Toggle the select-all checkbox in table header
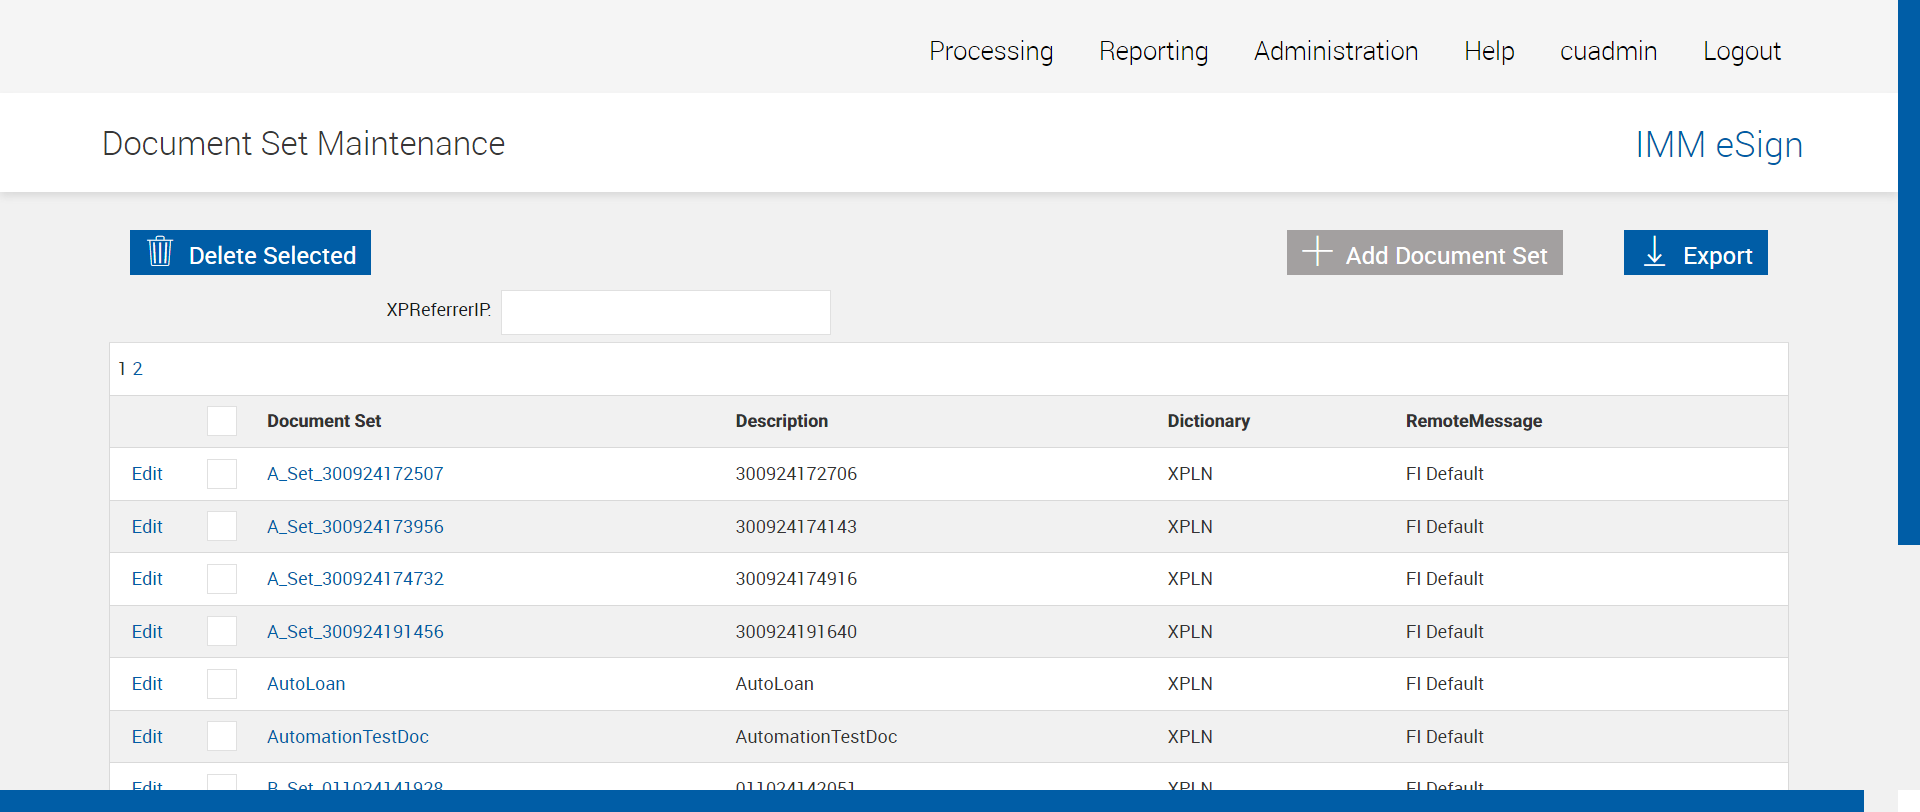1920x812 pixels. click(x=222, y=421)
